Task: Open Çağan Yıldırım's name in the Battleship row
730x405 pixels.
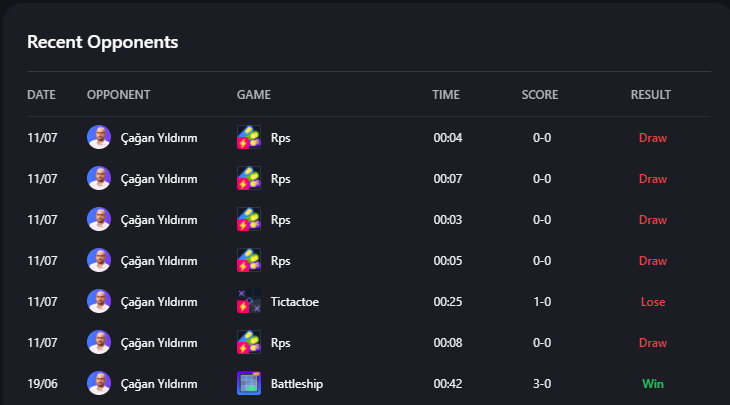Action: pyautogui.click(x=159, y=383)
